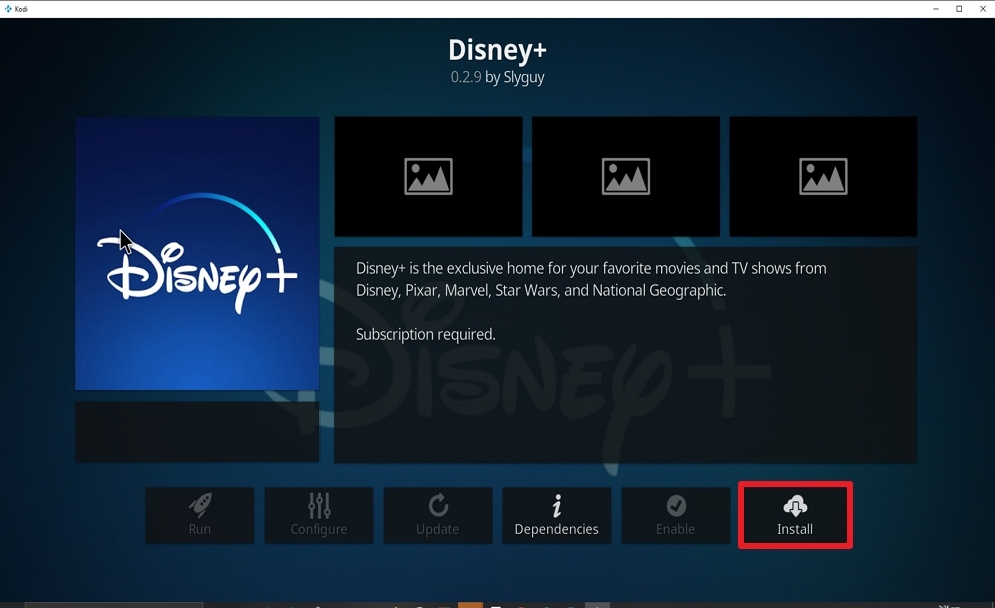Screen dimensions: 995x608
Task: Open the first screenshot placeholder
Action: point(428,176)
